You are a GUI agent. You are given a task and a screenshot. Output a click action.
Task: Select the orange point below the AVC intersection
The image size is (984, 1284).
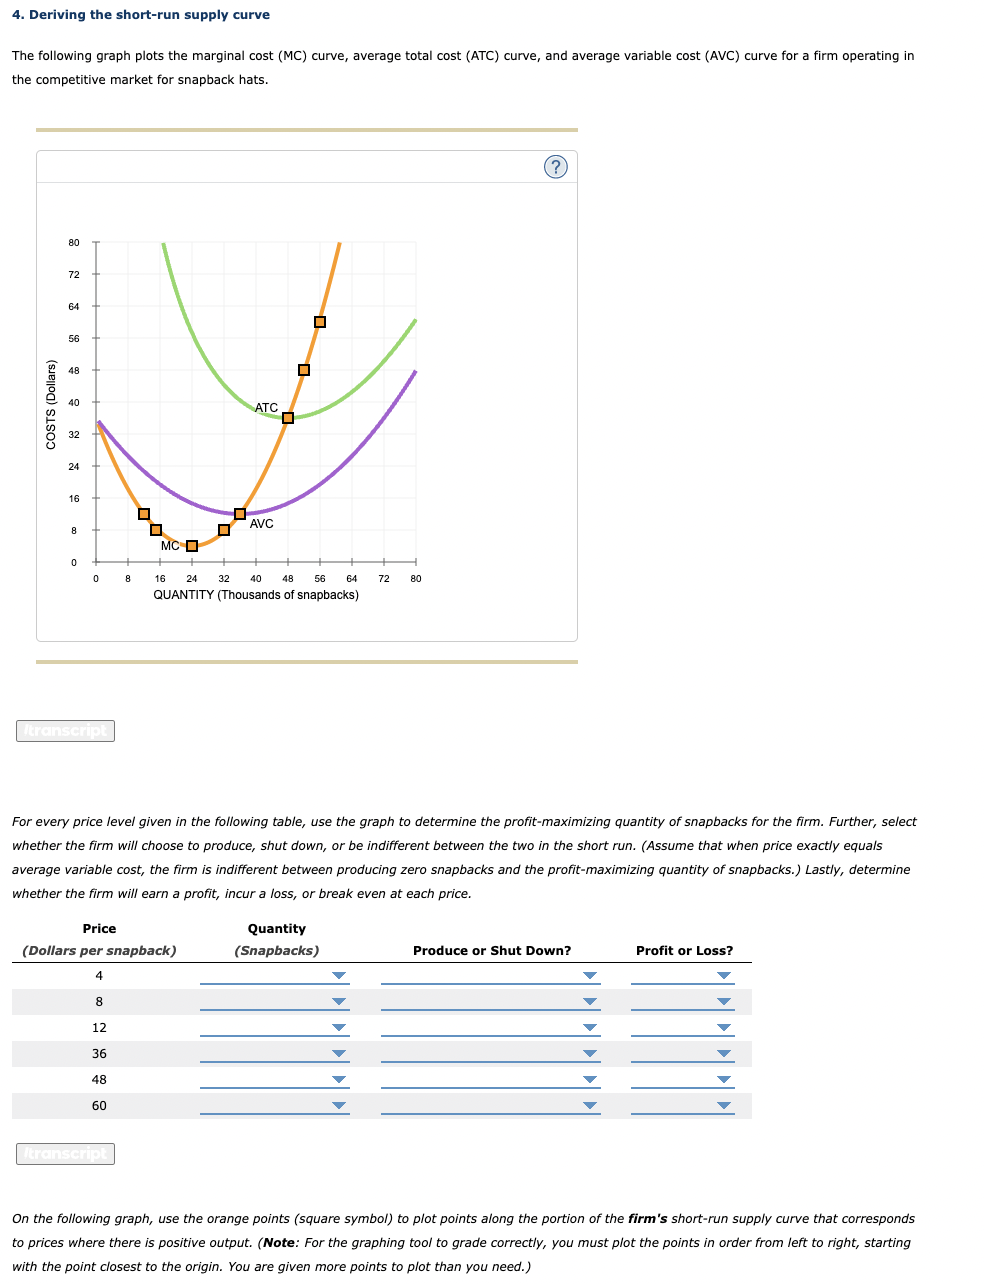point(224,529)
